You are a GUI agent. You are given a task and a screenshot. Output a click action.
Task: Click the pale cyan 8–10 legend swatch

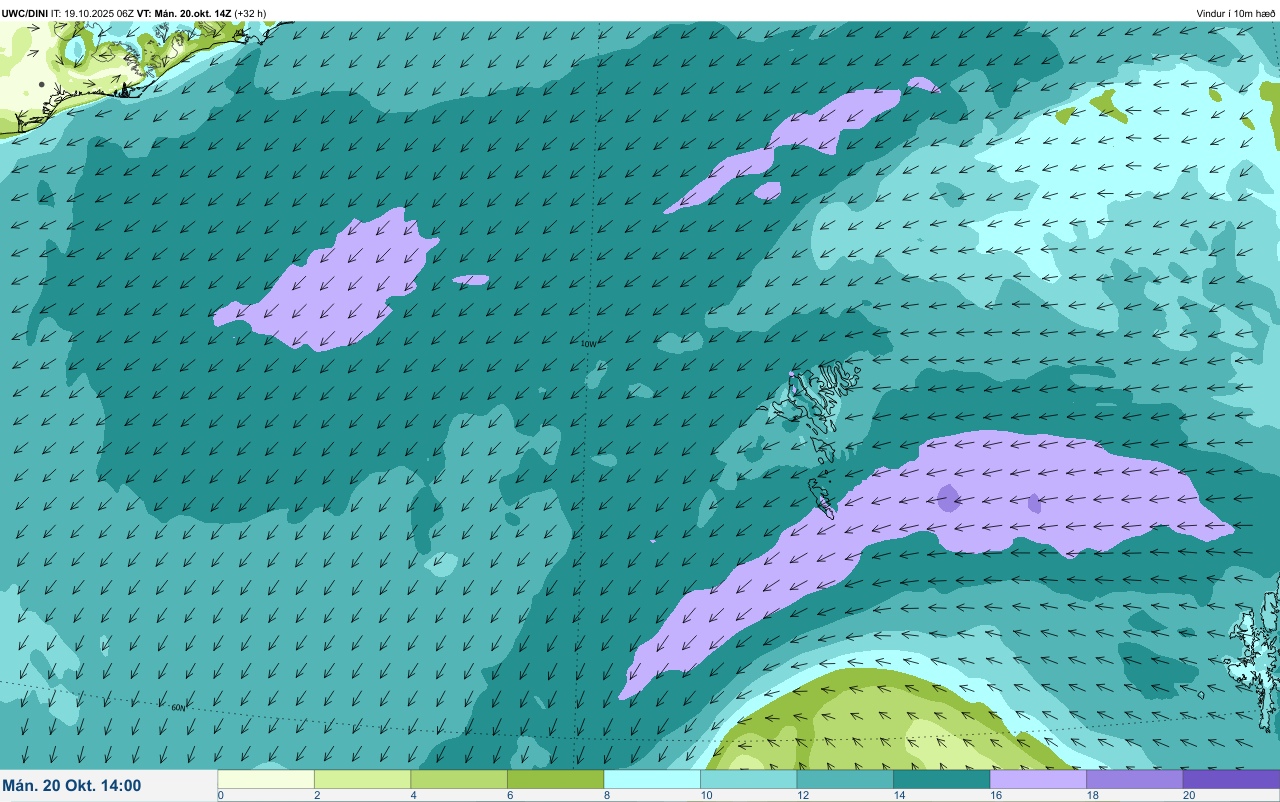pos(652,779)
